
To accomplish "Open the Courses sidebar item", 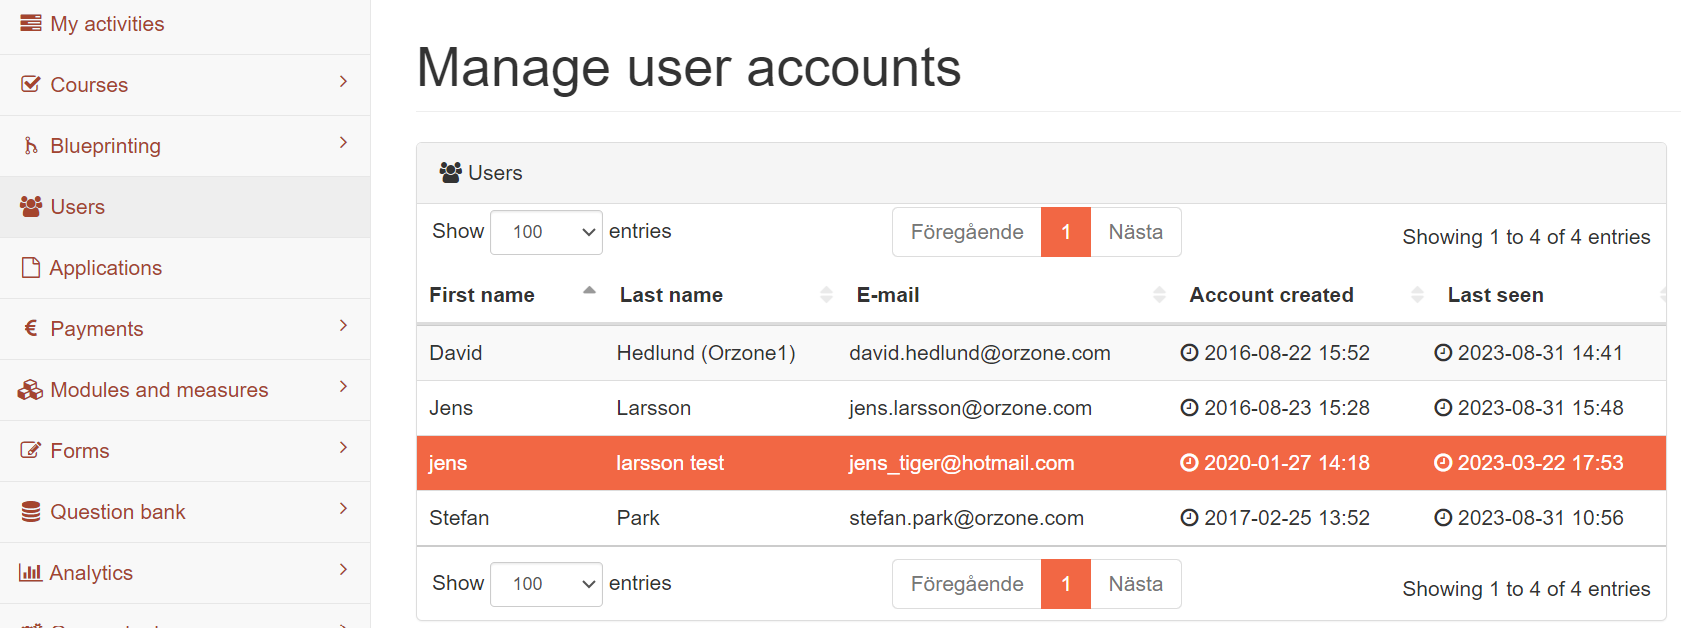I will pyautogui.click(x=185, y=85).
